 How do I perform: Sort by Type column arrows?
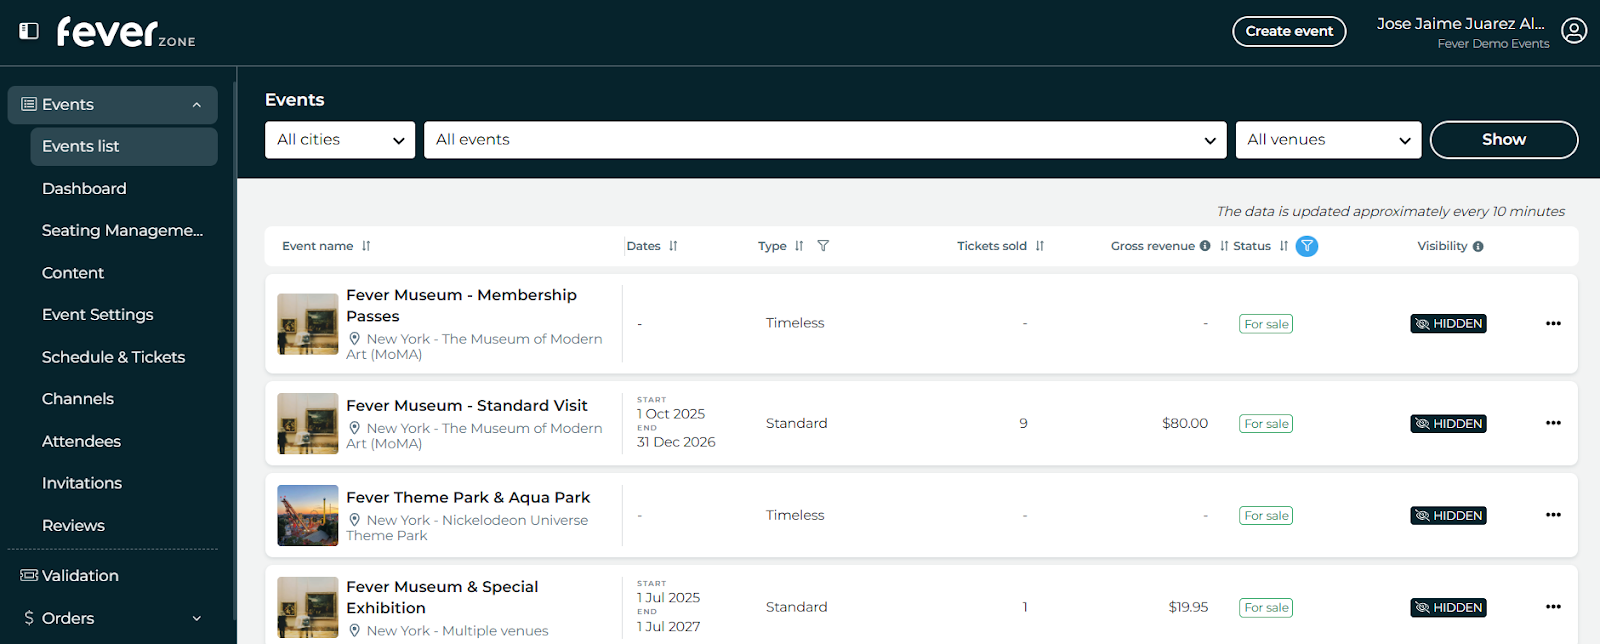tap(799, 246)
